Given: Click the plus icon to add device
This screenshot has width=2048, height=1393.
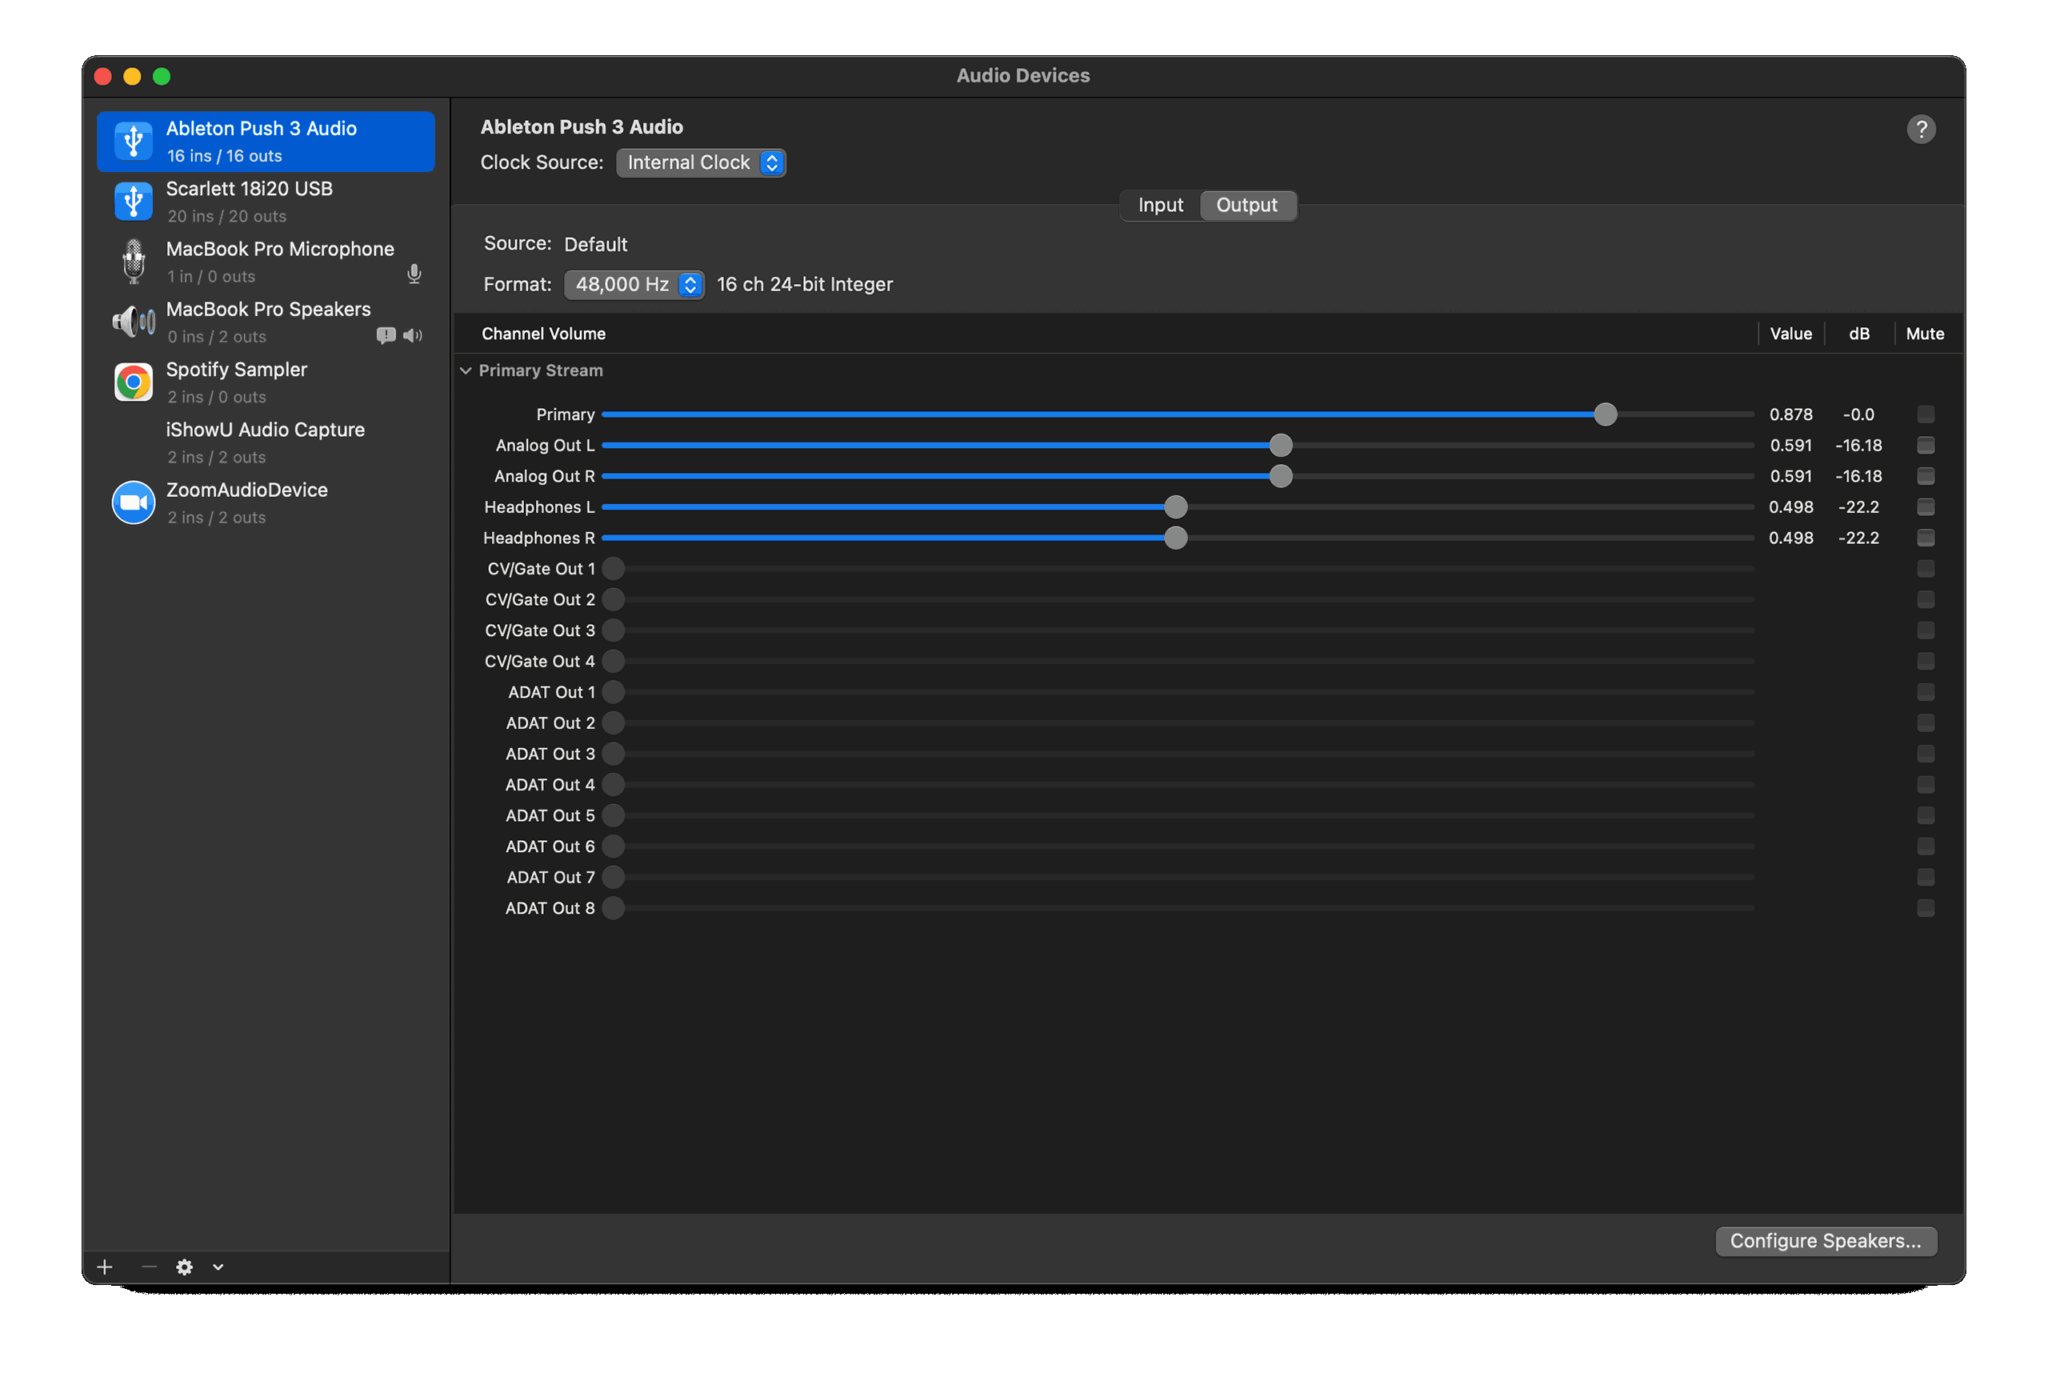Looking at the screenshot, I should [x=105, y=1267].
